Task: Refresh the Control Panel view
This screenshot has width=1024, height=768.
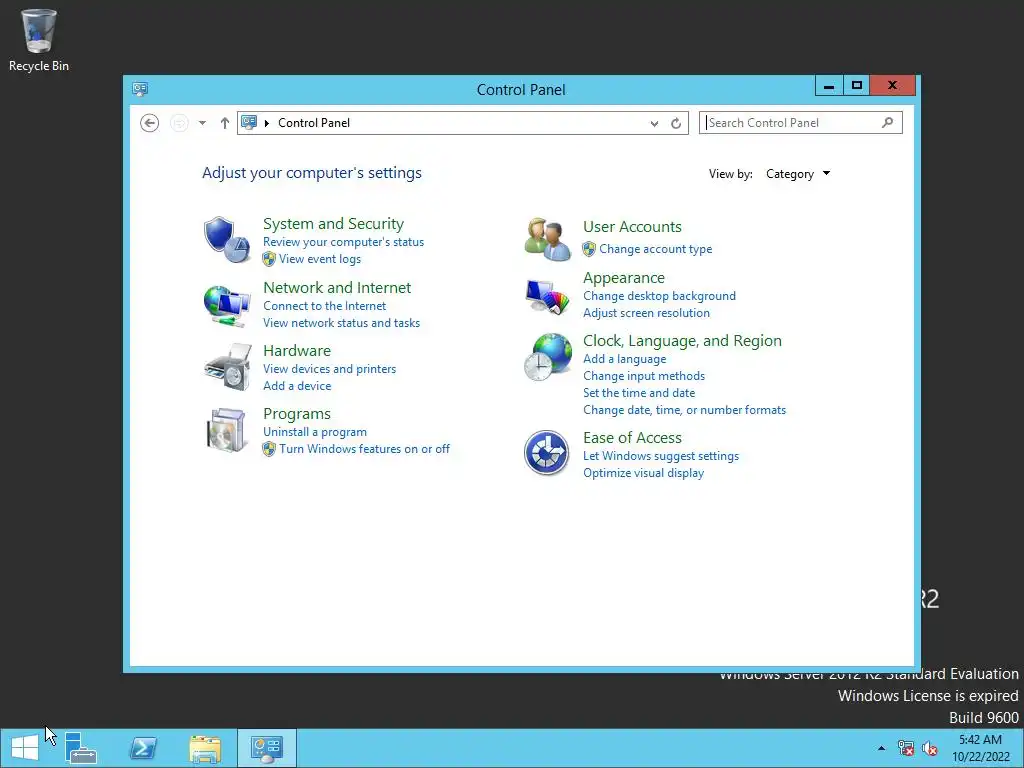Action: (676, 123)
